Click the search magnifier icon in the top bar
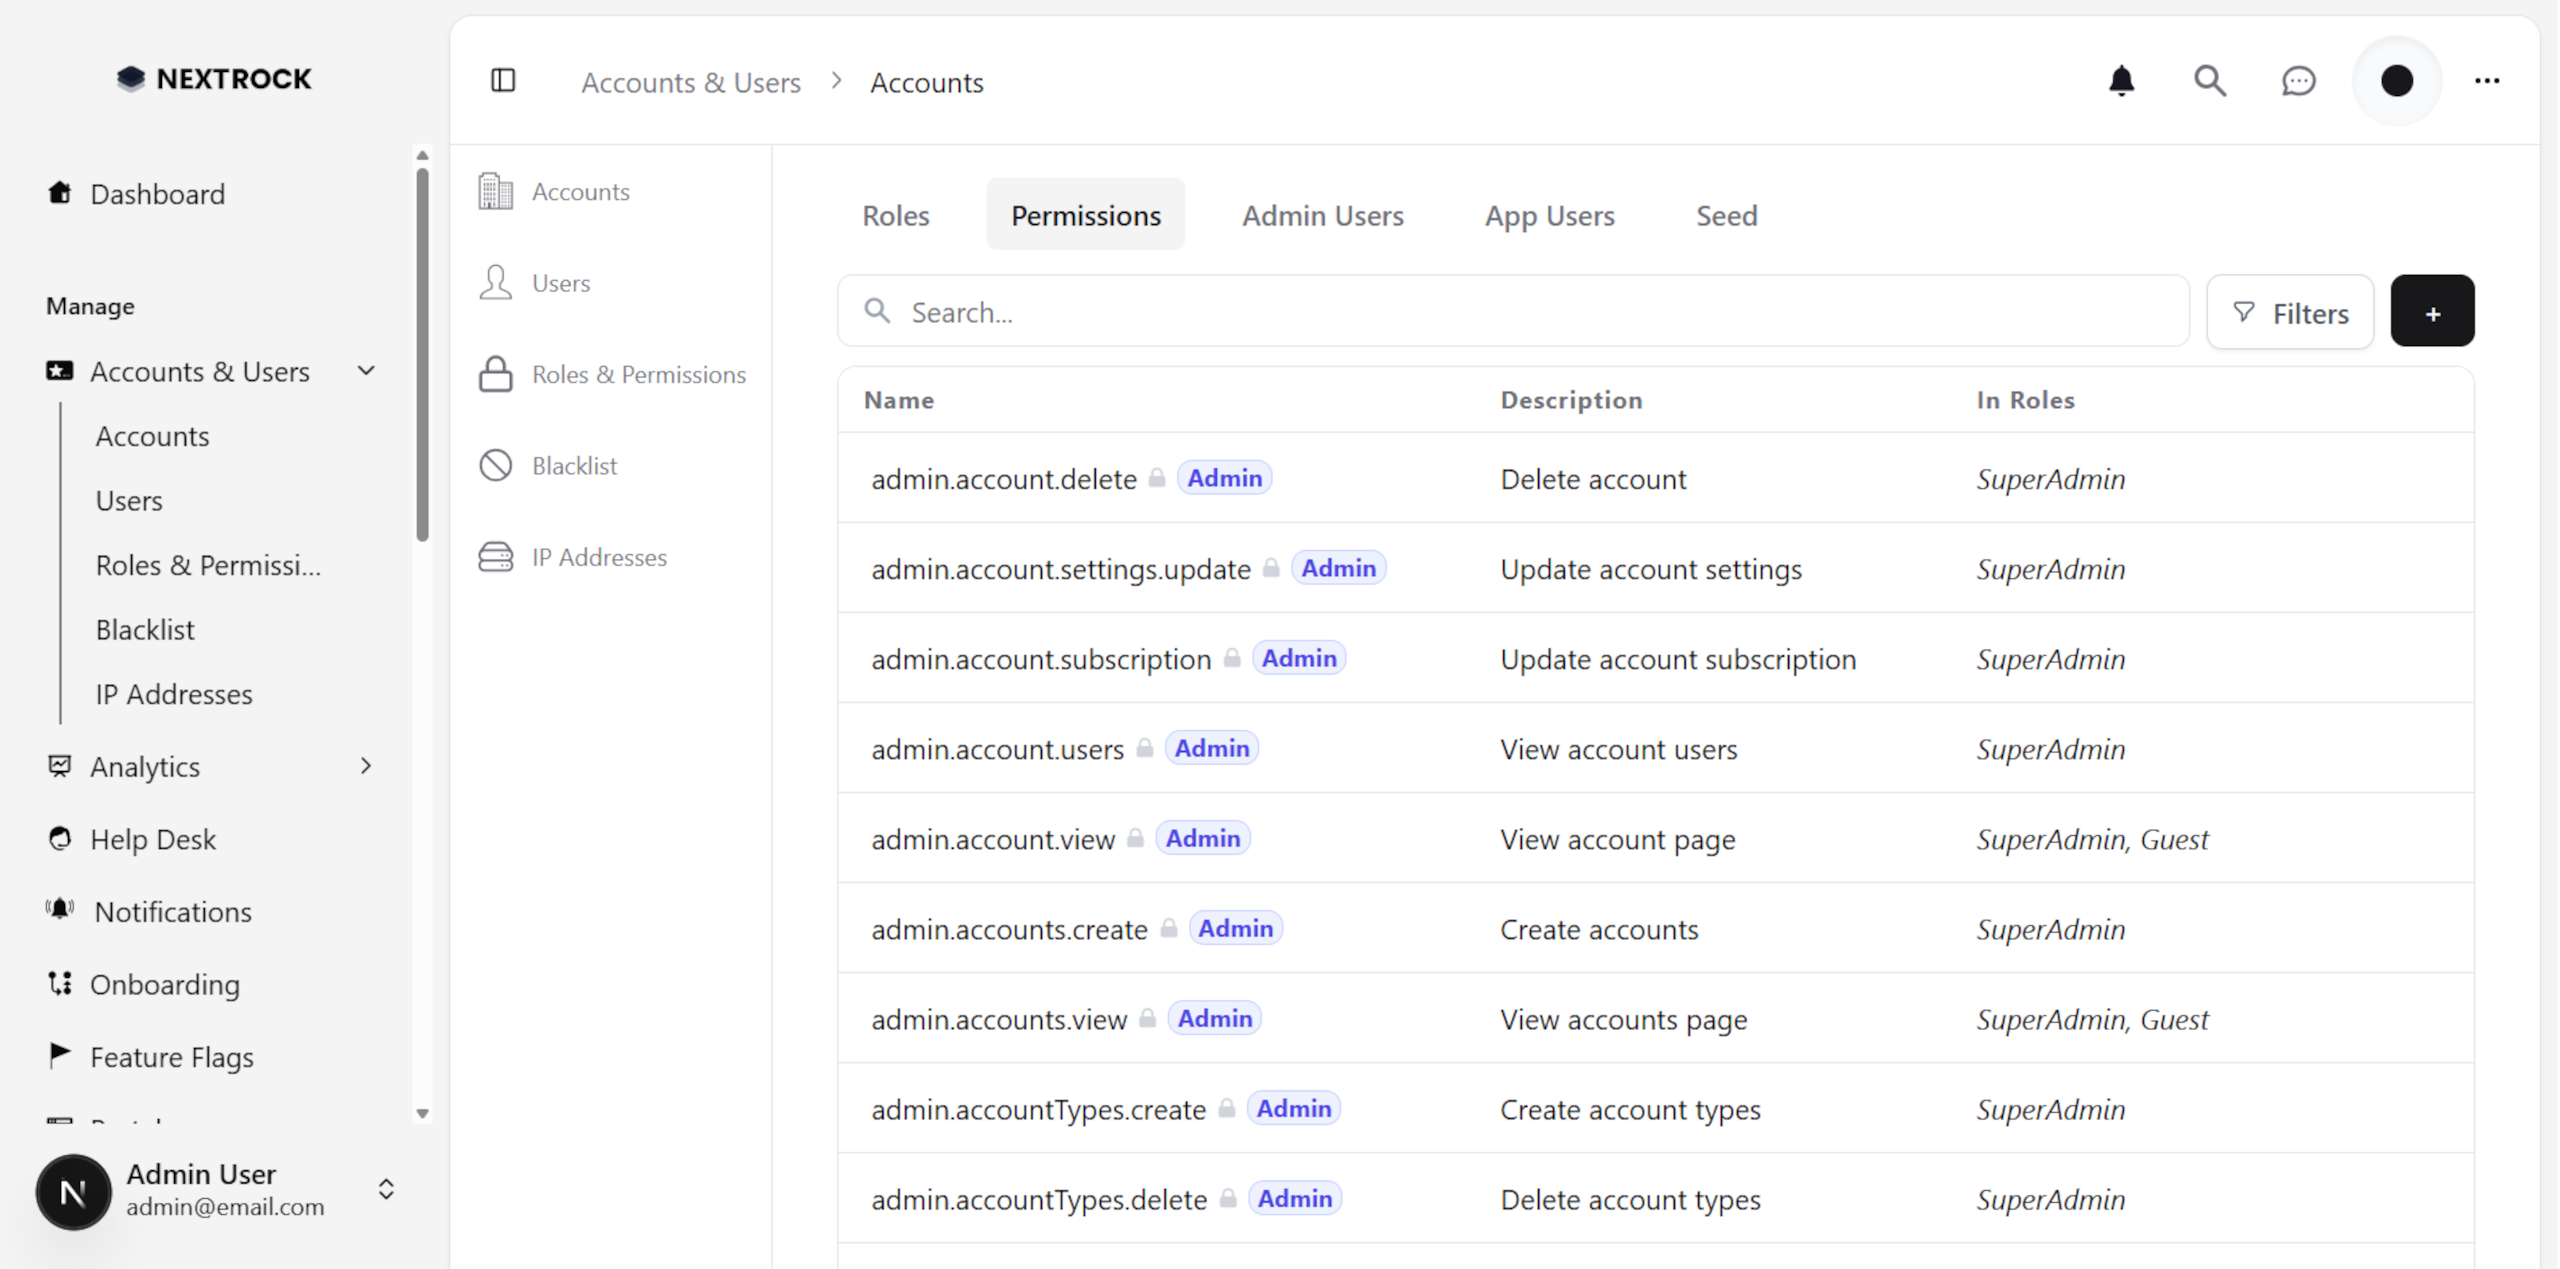Image resolution: width=2560 pixels, height=1269 pixels. 2210,81
